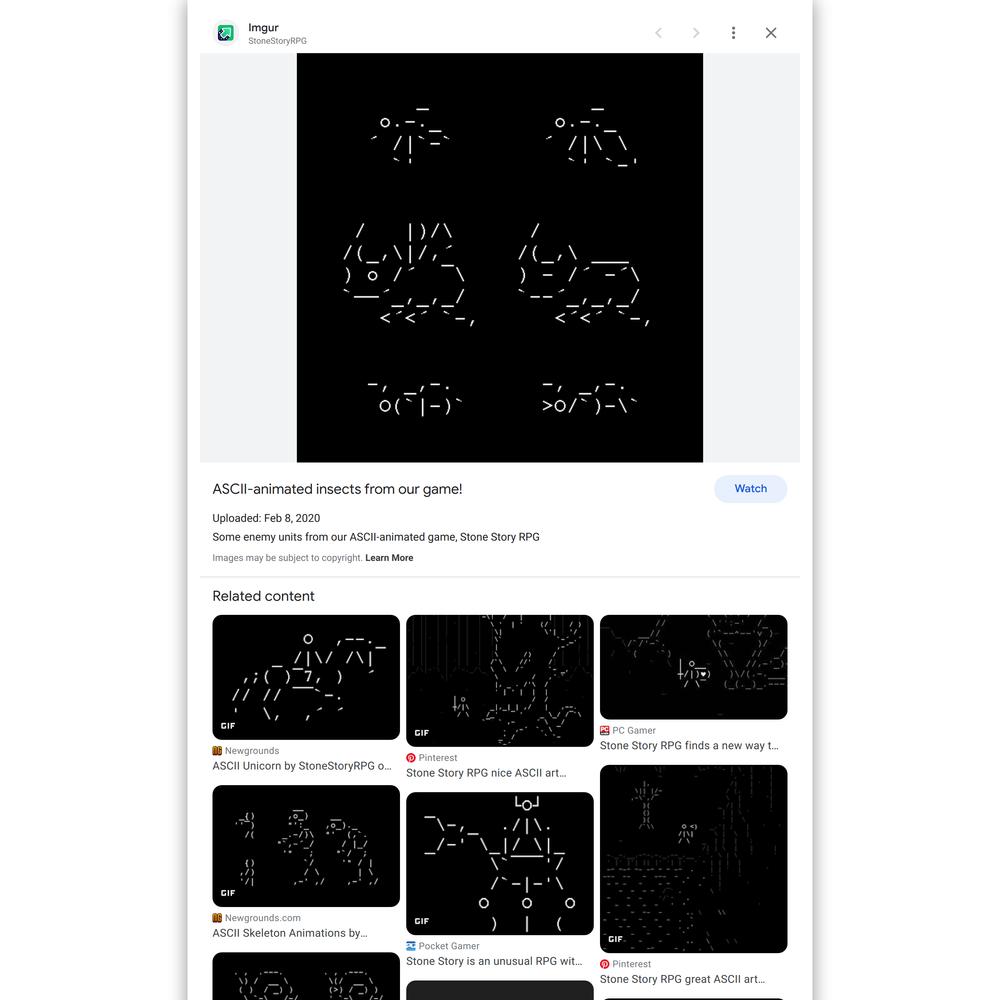The height and width of the screenshot is (1000, 1000).
Task: Open 'Stone Story RPG finds a new way' link
Action: tap(689, 746)
